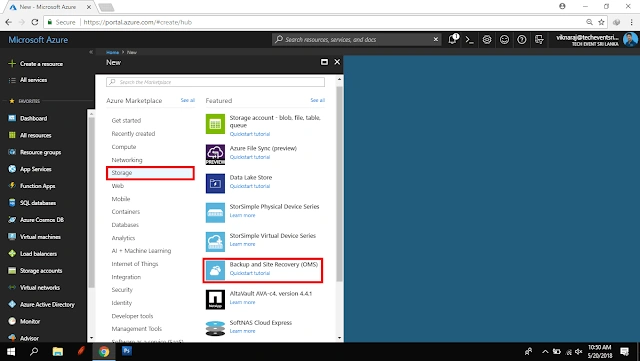640x361 pixels.
Task: Open the notifications bell icon
Action: click(452, 40)
